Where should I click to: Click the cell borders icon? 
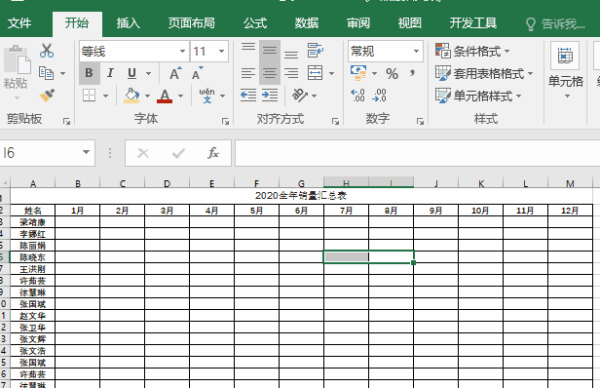pyautogui.click(x=89, y=95)
